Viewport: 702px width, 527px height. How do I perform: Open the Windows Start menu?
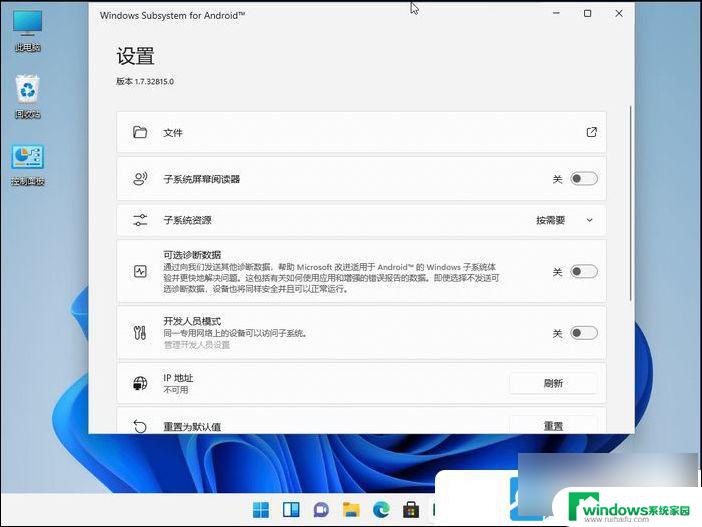tap(261, 510)
